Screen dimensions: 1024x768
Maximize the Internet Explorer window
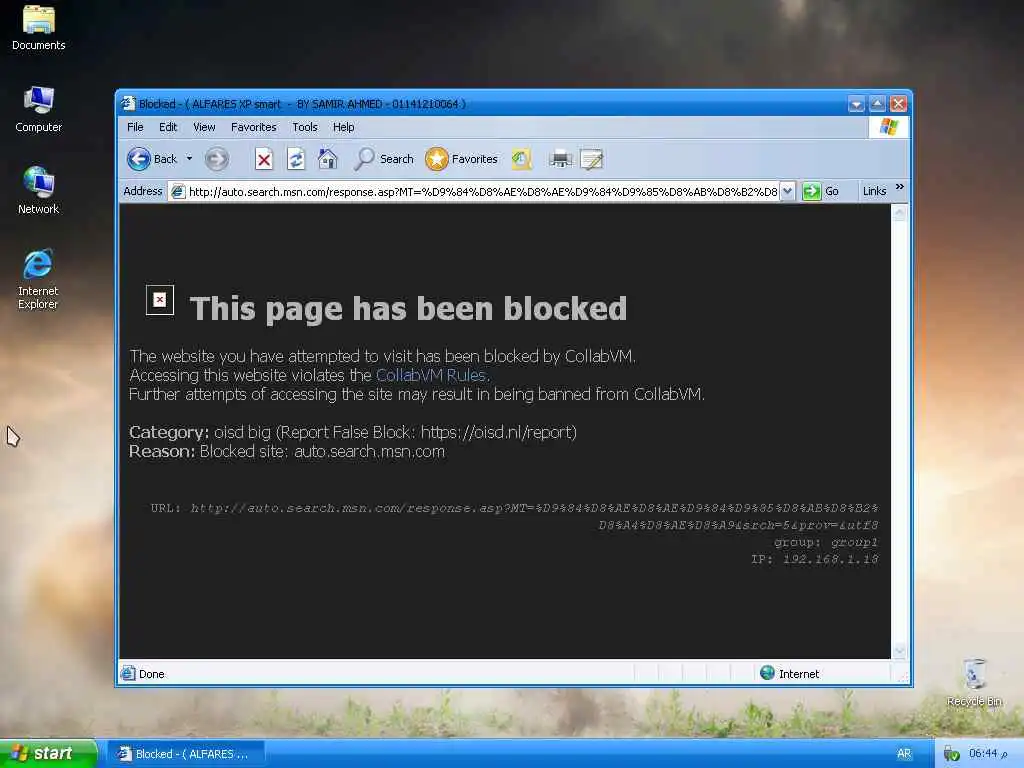pos(877,104)
